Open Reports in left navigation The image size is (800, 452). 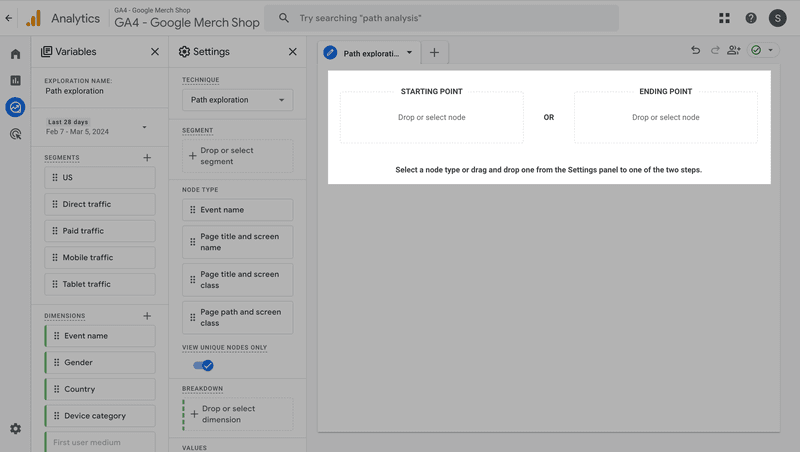click(15, 81)
